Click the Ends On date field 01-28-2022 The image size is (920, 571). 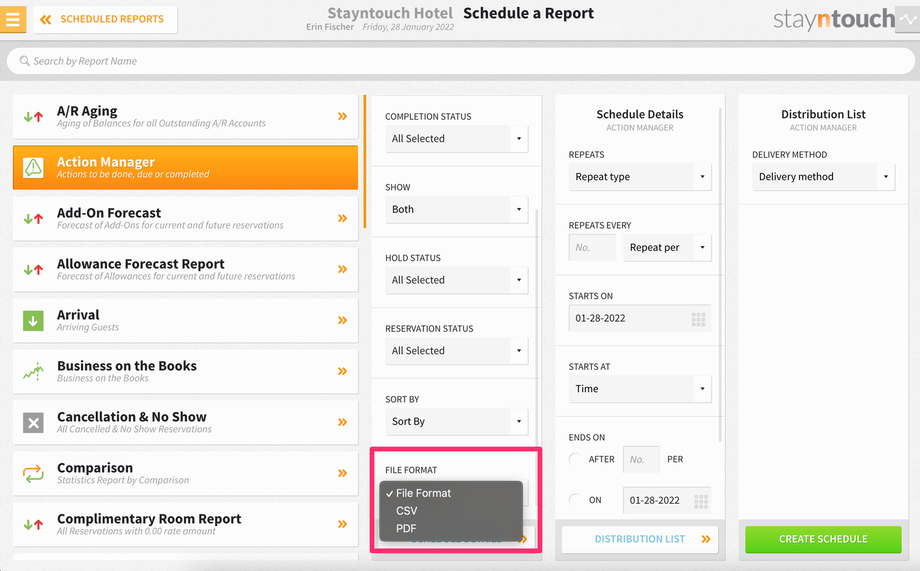pos(667,501)
